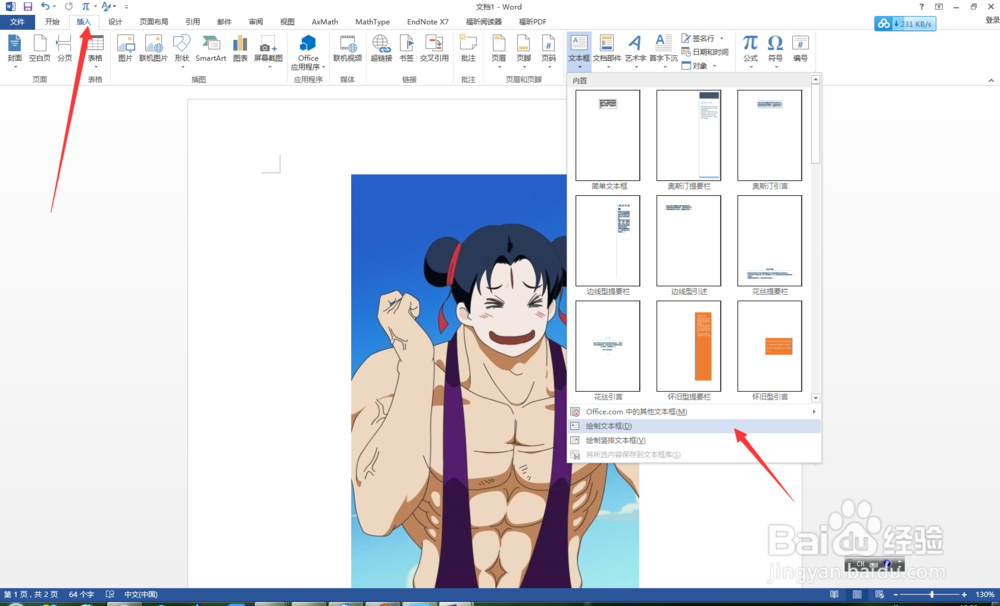
Task: Select Draw Text Box (绘制文本框)
Action: [x=694, y=426]
